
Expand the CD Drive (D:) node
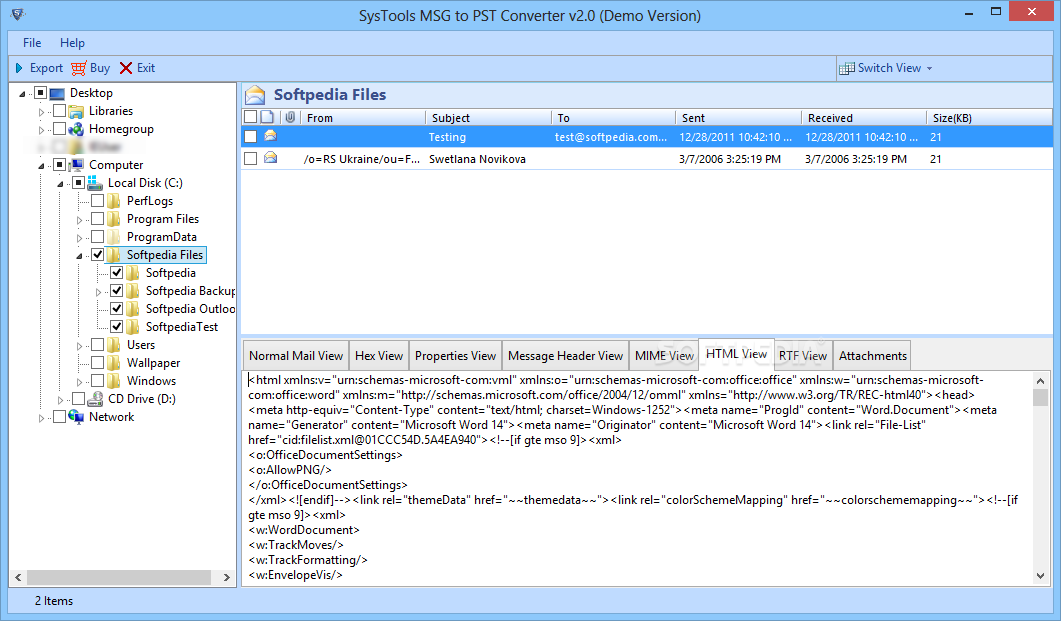click(60, 399)
